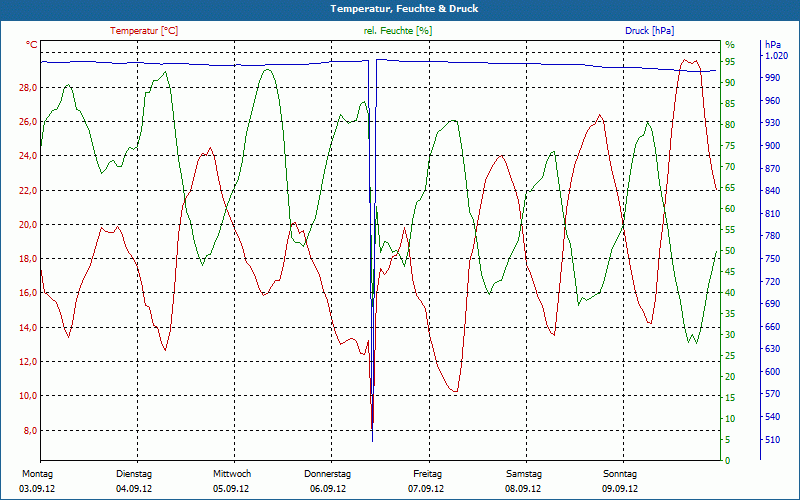
Task: Click the '10,0' temperature axis value
Action: tap(29, 396)
